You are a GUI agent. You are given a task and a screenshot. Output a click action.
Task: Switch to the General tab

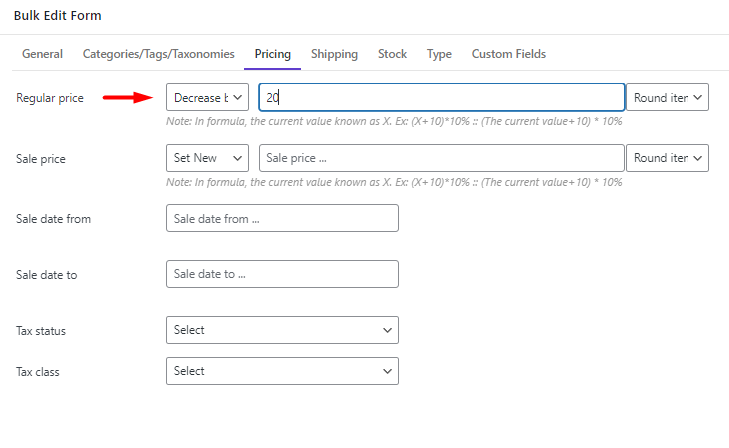click(42, 54)
